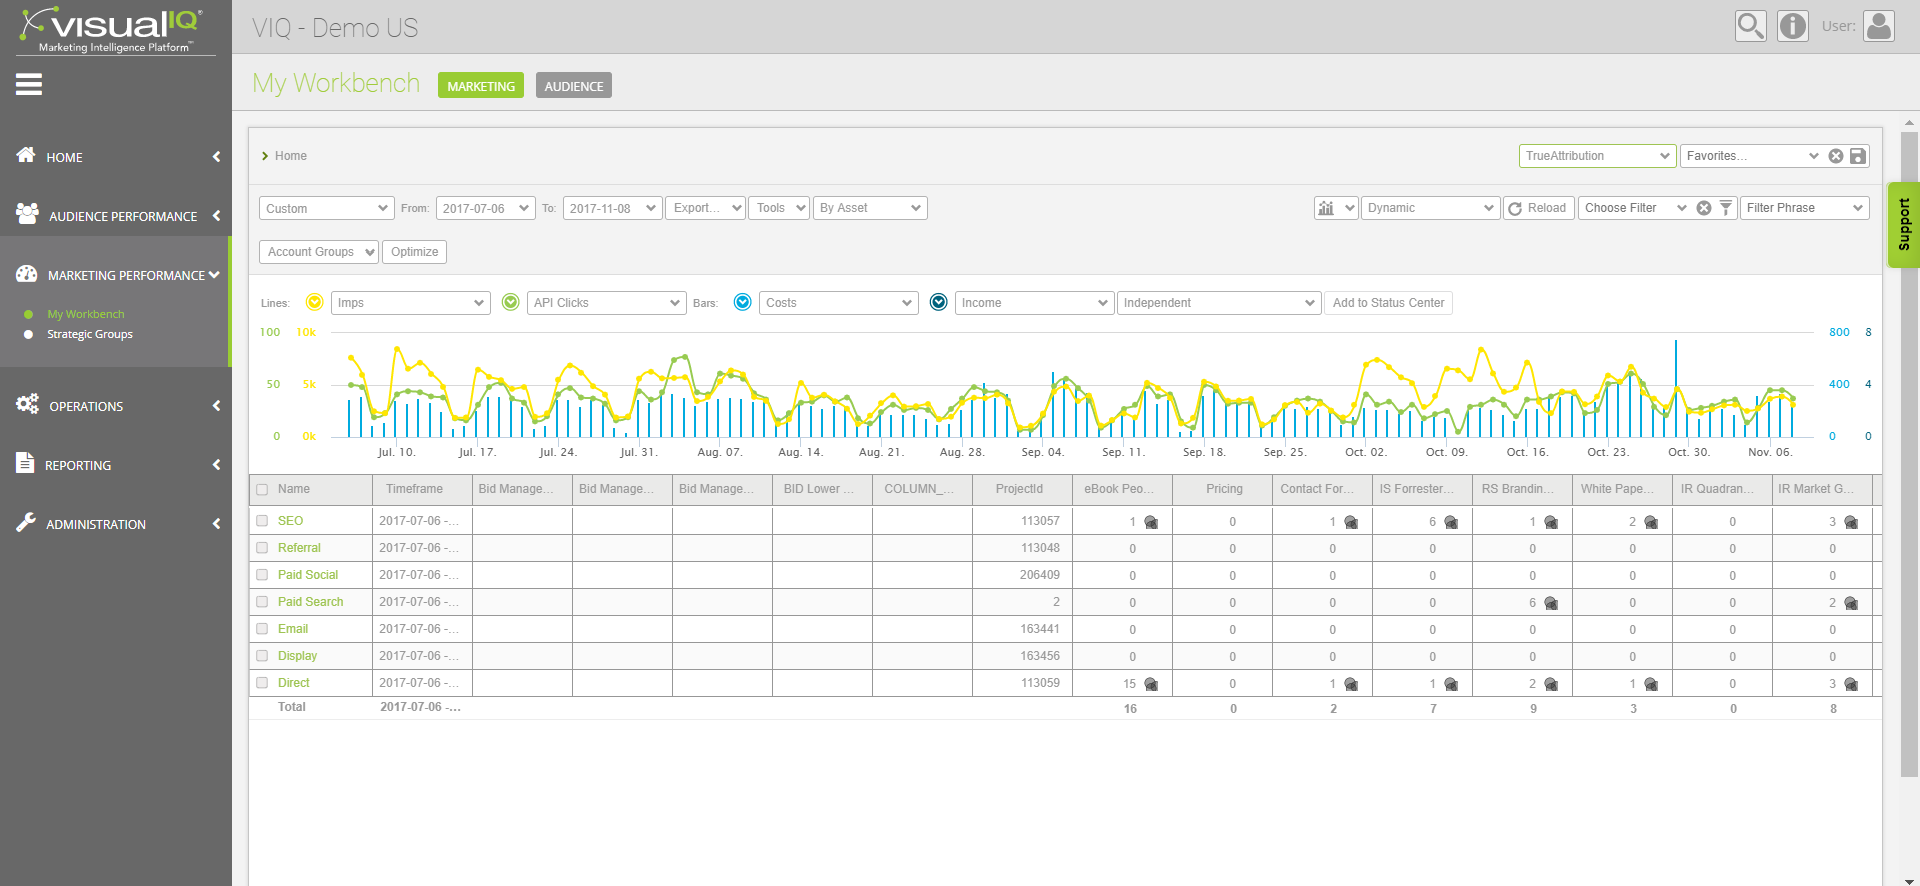Click the Audience Performance people icon
1920x886 pixels.
click(27, 213)
